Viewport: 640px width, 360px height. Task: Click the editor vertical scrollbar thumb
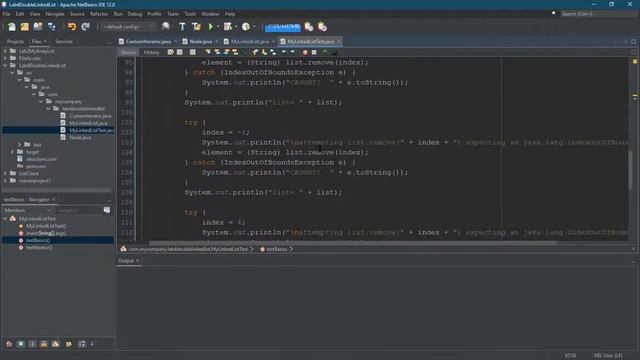(631, 169)
